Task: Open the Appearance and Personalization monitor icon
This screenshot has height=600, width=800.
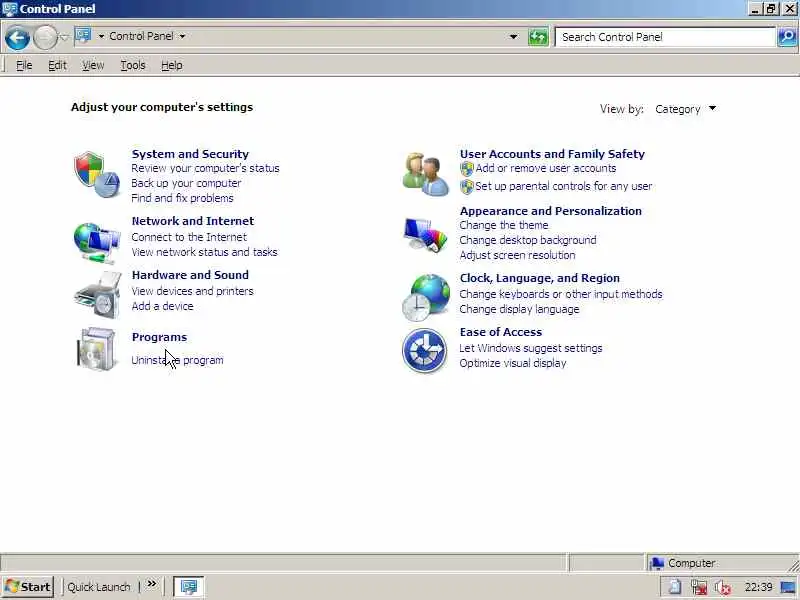Action: click(426, 235)
